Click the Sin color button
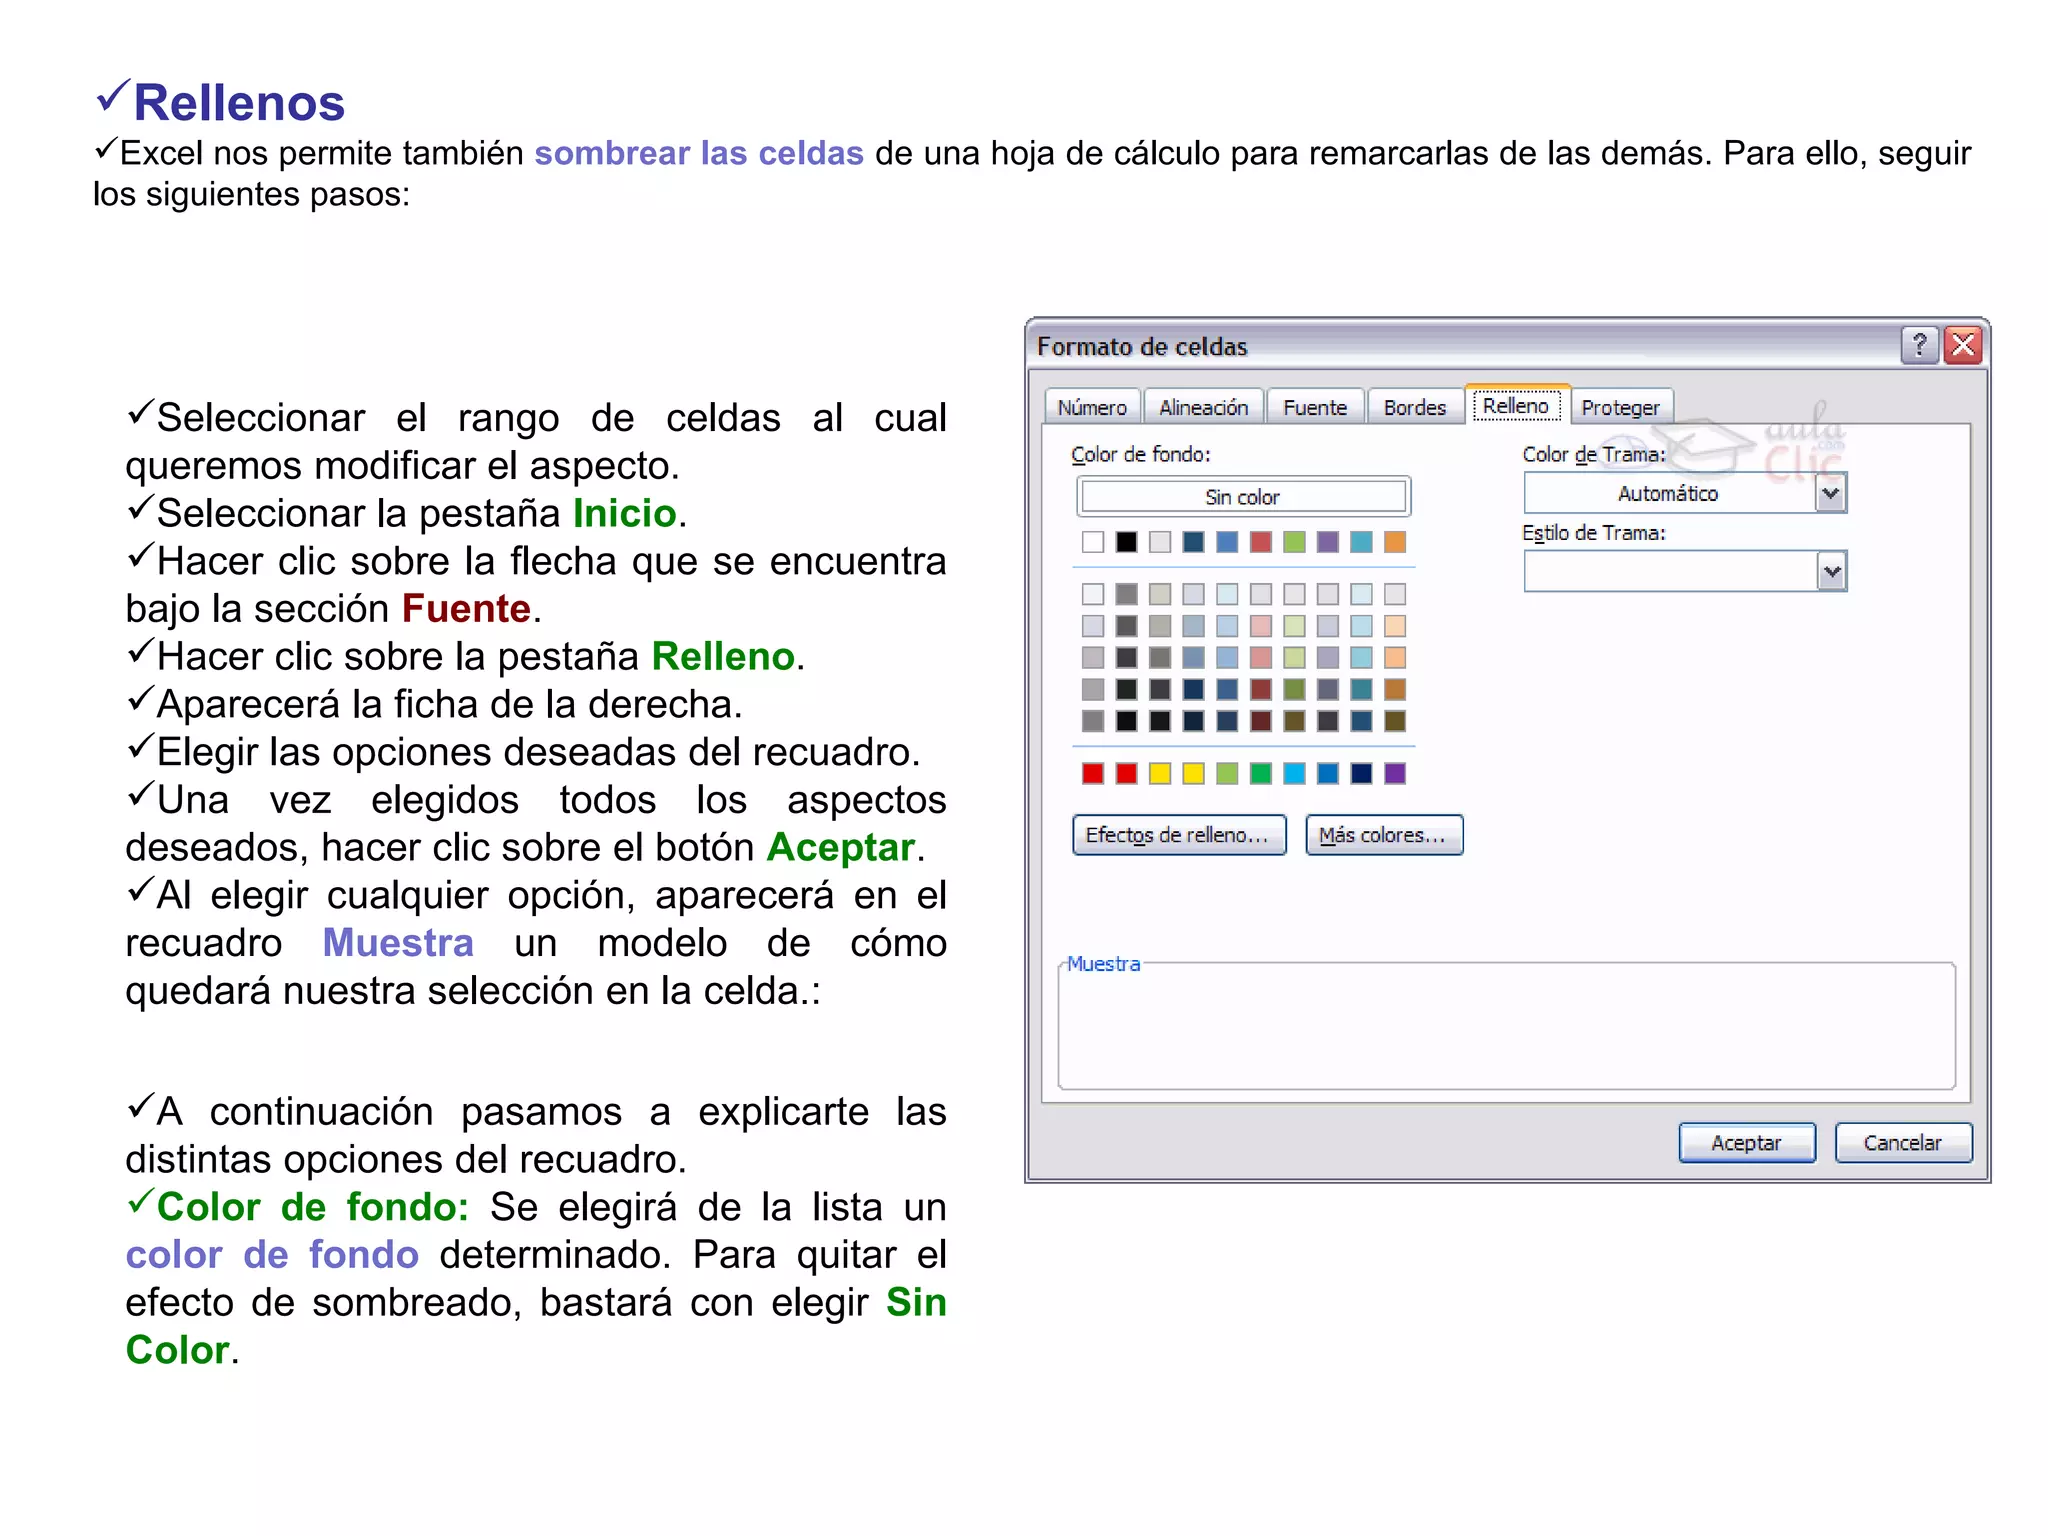This screenshot has width=2048, height=1536. coord(1242,497)
